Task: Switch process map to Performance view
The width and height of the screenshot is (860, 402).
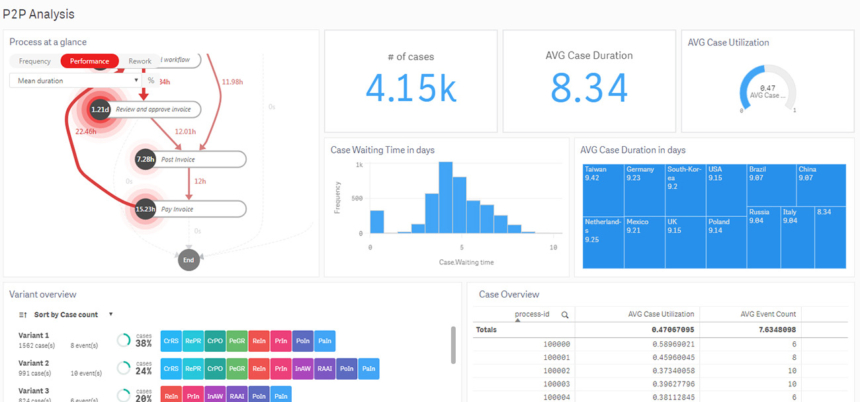Action: point(89,61)
